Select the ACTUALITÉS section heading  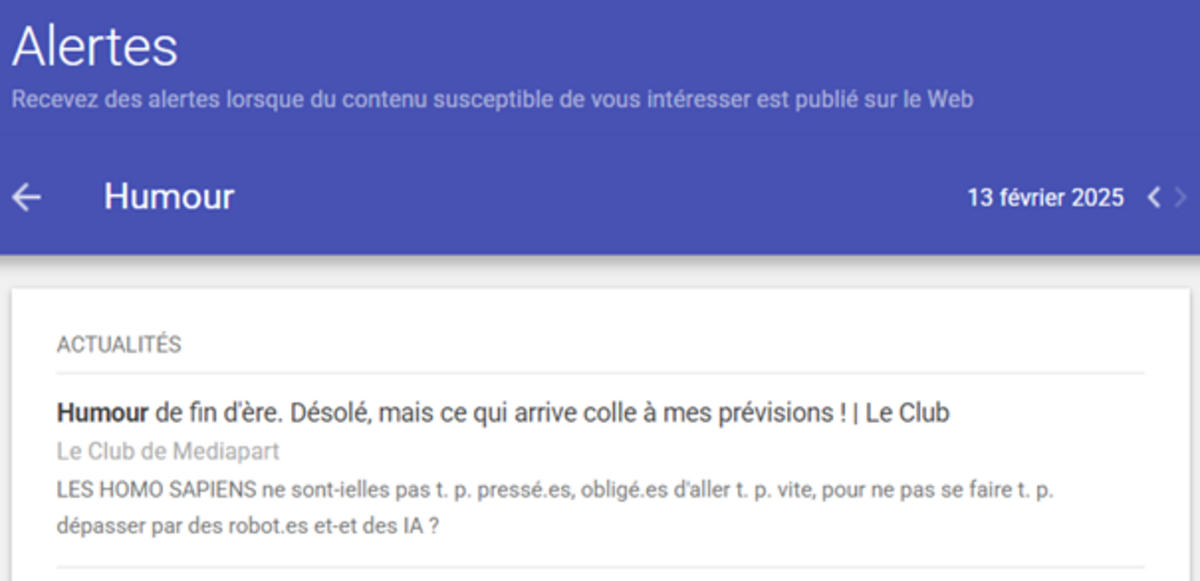[x=119, y=344]
